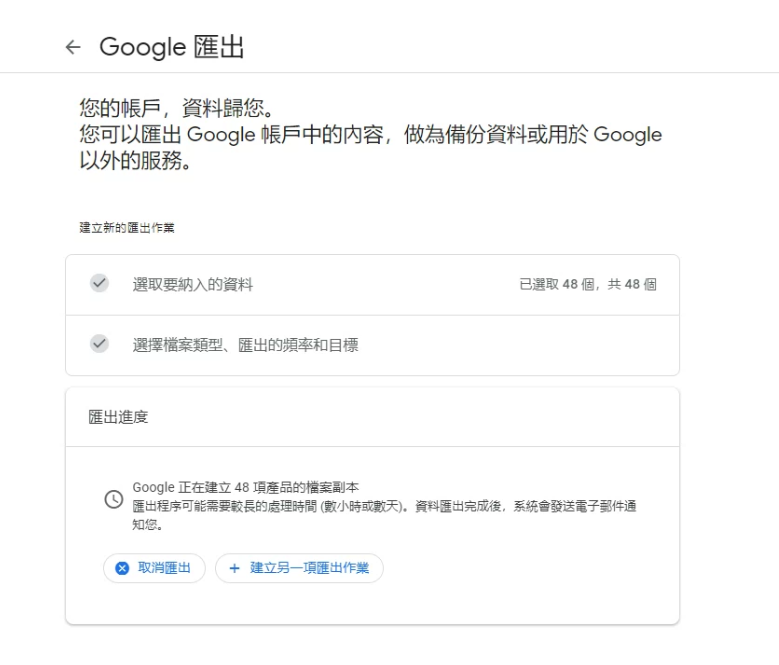Go back using the arrow beside Google 匯出

(73, 47)
